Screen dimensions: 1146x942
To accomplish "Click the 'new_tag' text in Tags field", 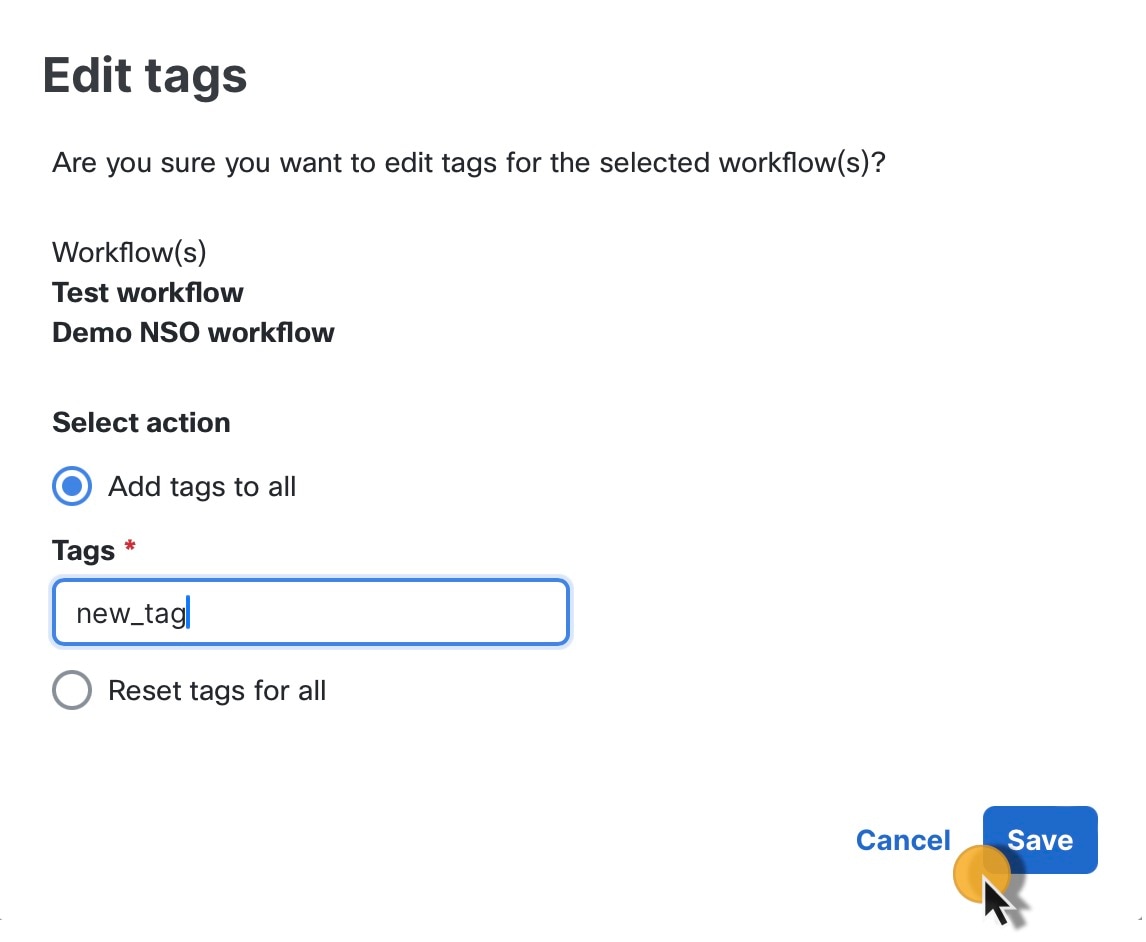I will [131, 613].
